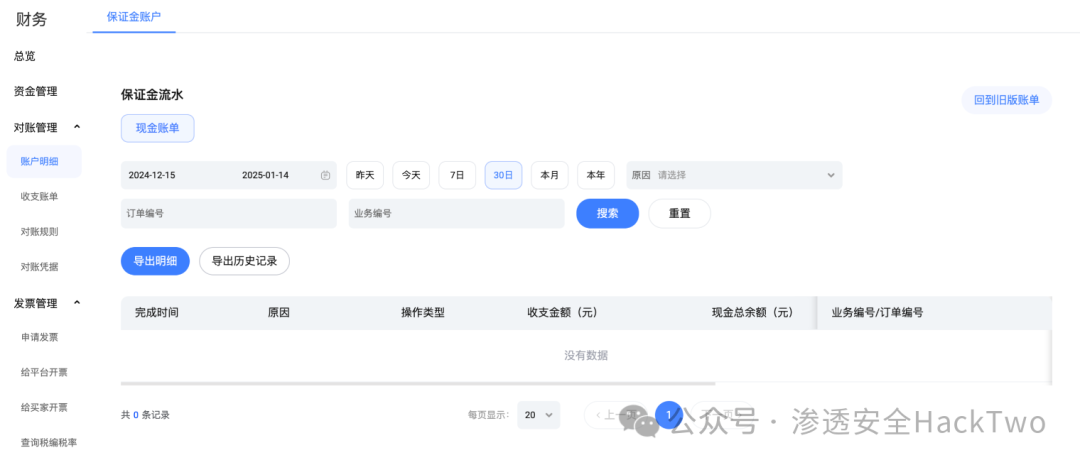Click the blue 搜索 button
Screen dimensions: 1080x465
coord(608,214)
